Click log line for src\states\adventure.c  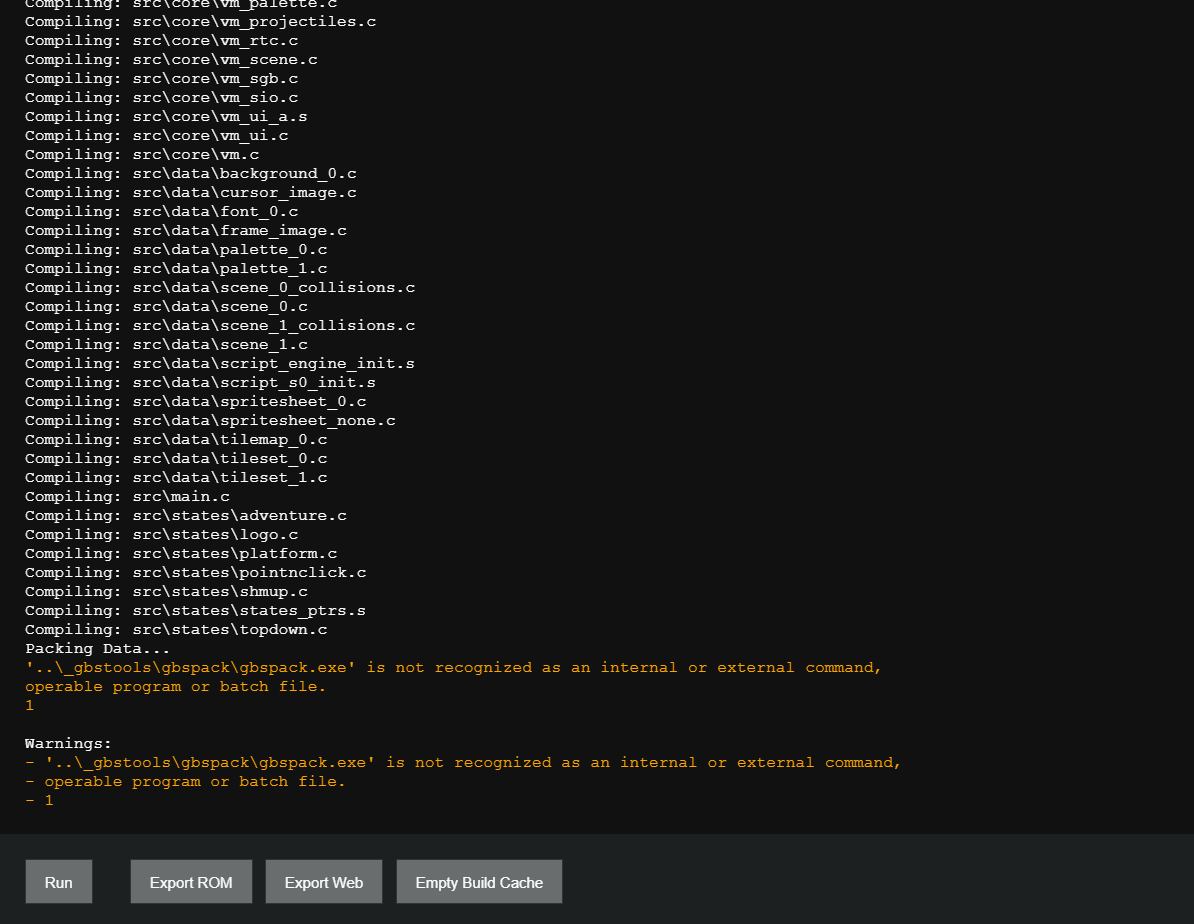(186, 516)
